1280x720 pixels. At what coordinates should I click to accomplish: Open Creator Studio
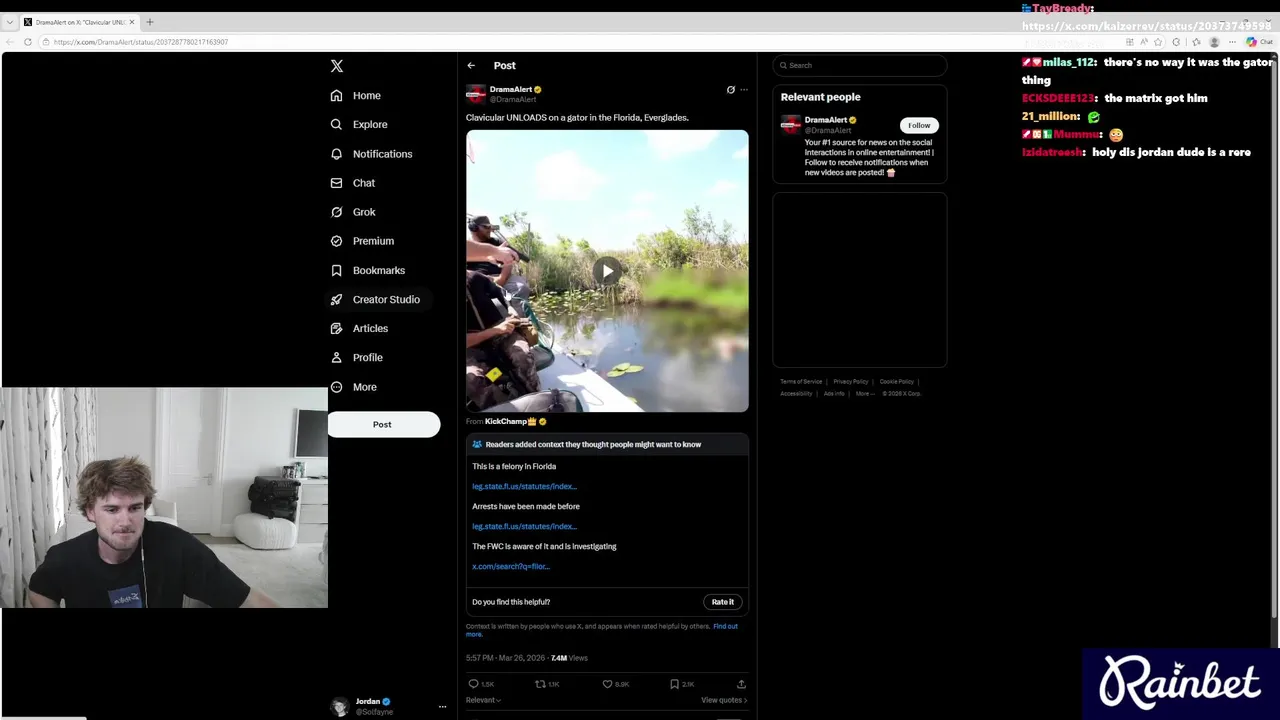pyautogui.click(x=375, y=299)
